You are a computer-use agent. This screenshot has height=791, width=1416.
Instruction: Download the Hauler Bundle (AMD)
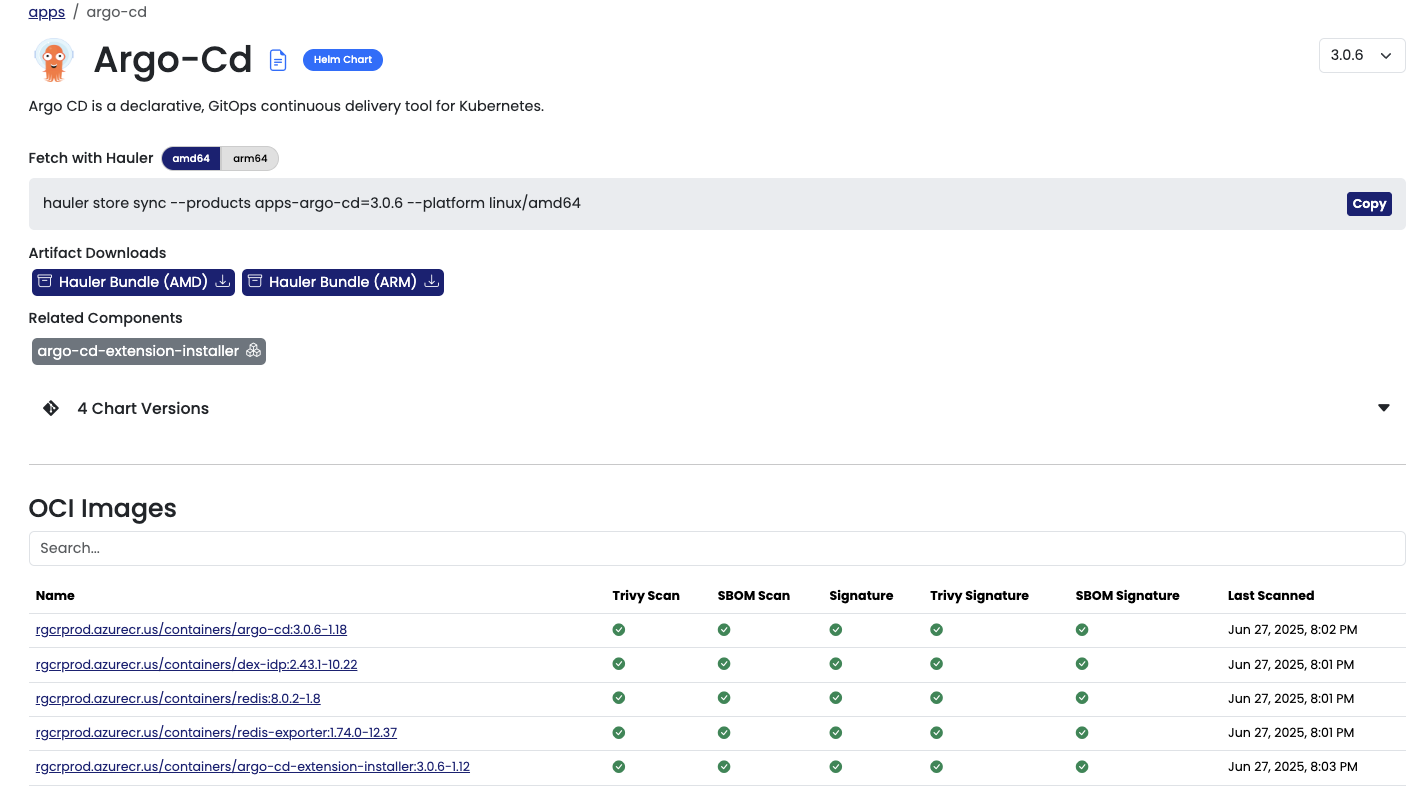(133, 282)
